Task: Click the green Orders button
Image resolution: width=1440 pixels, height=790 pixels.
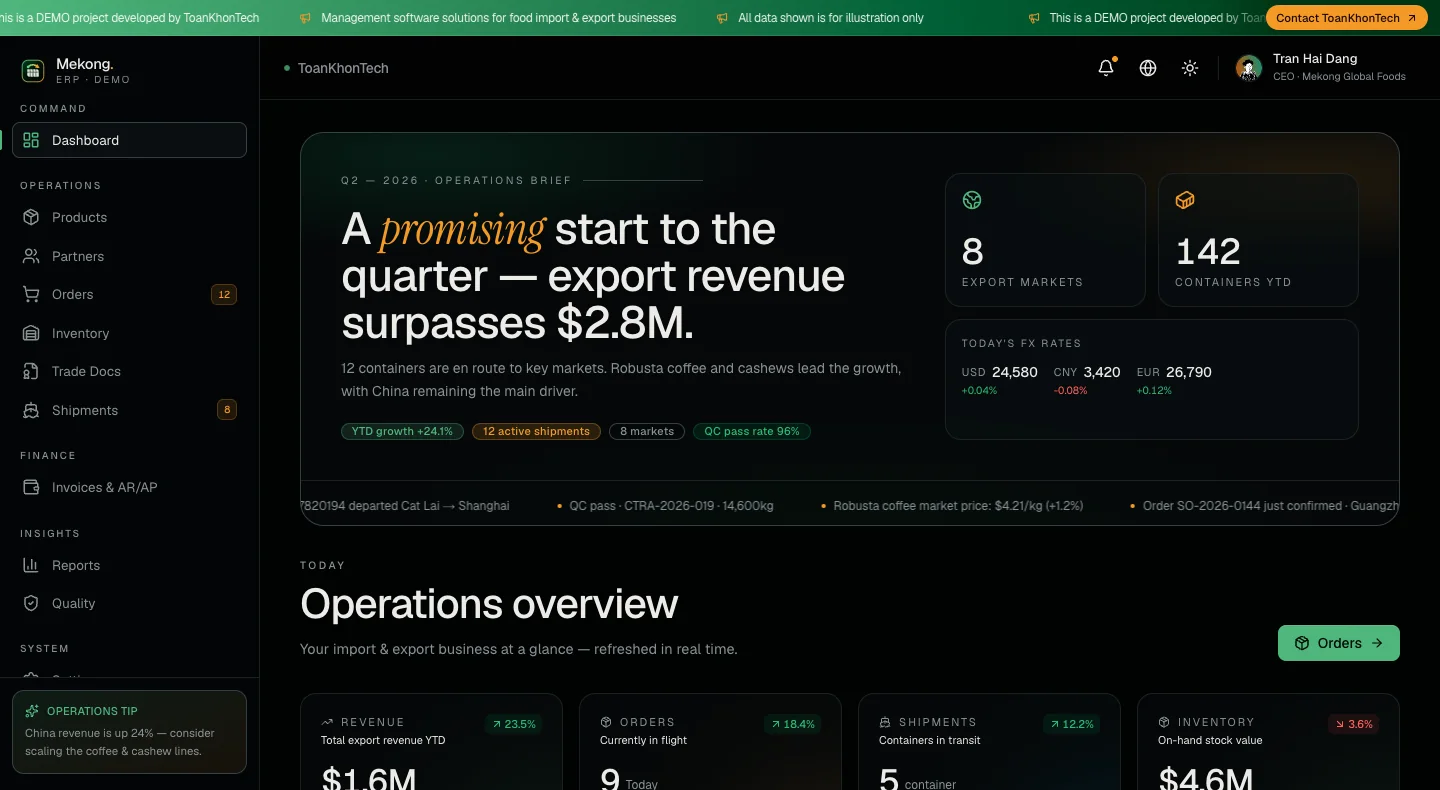Action: pos(1339,643)
